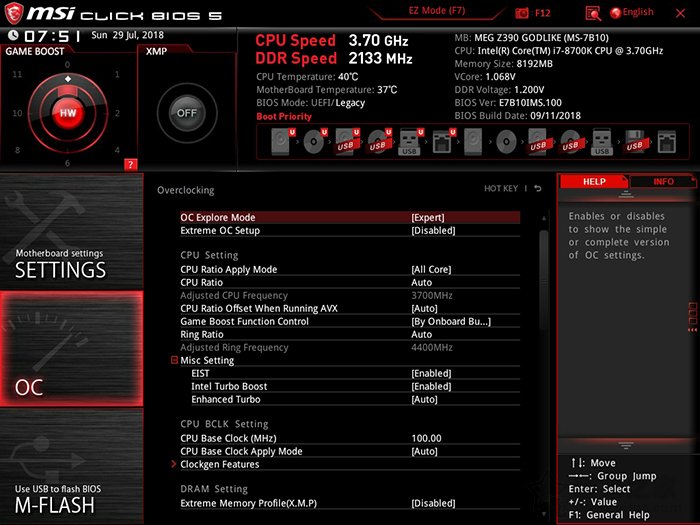Viewport: 700px width, 525px height.
Task: Open the HOT KEY list
Action: coord(501,188)
